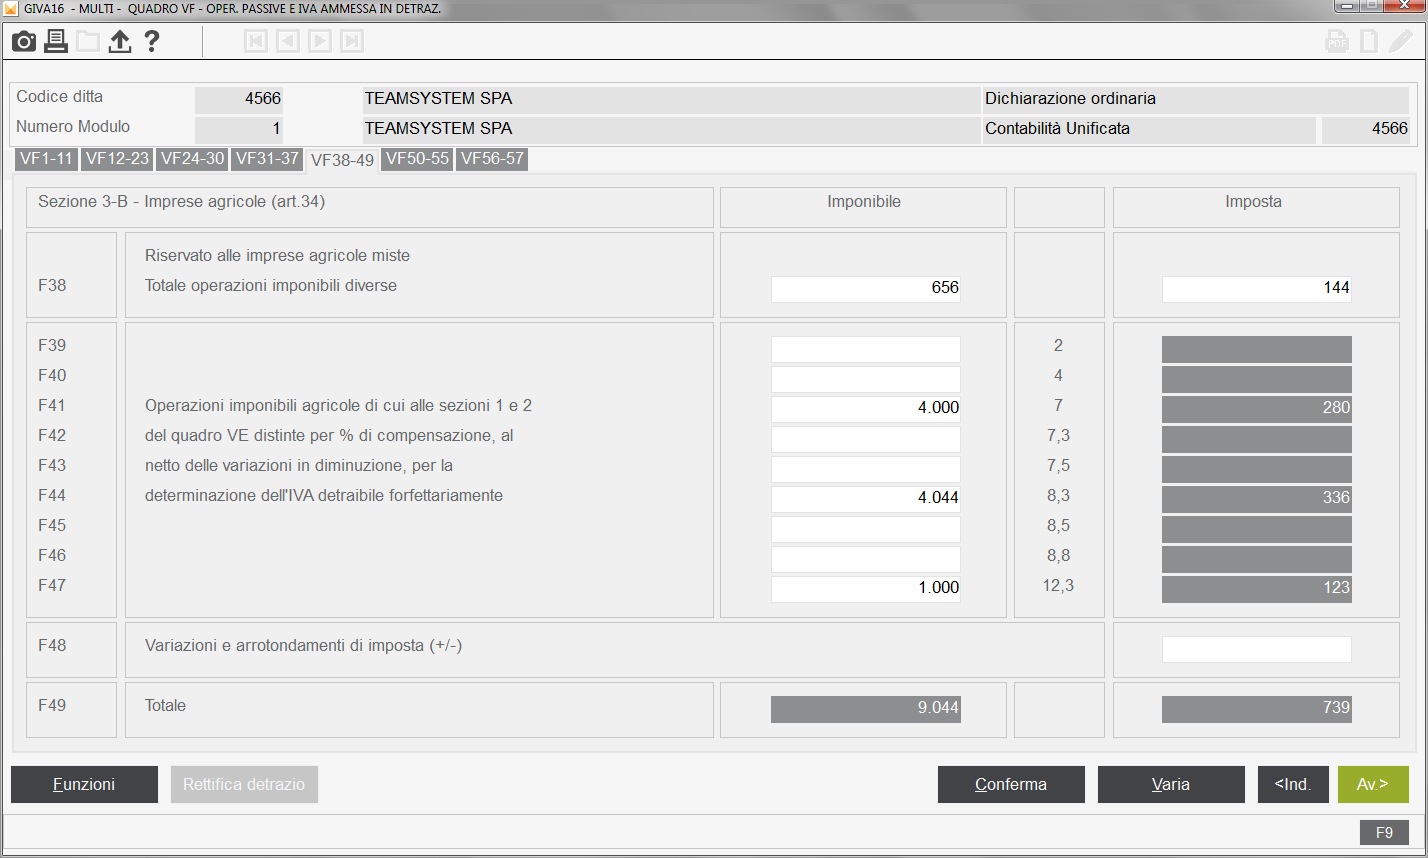1428x858 pixels.
Task: Click the GIVA16 application title icon
Action: coord(9,8)
